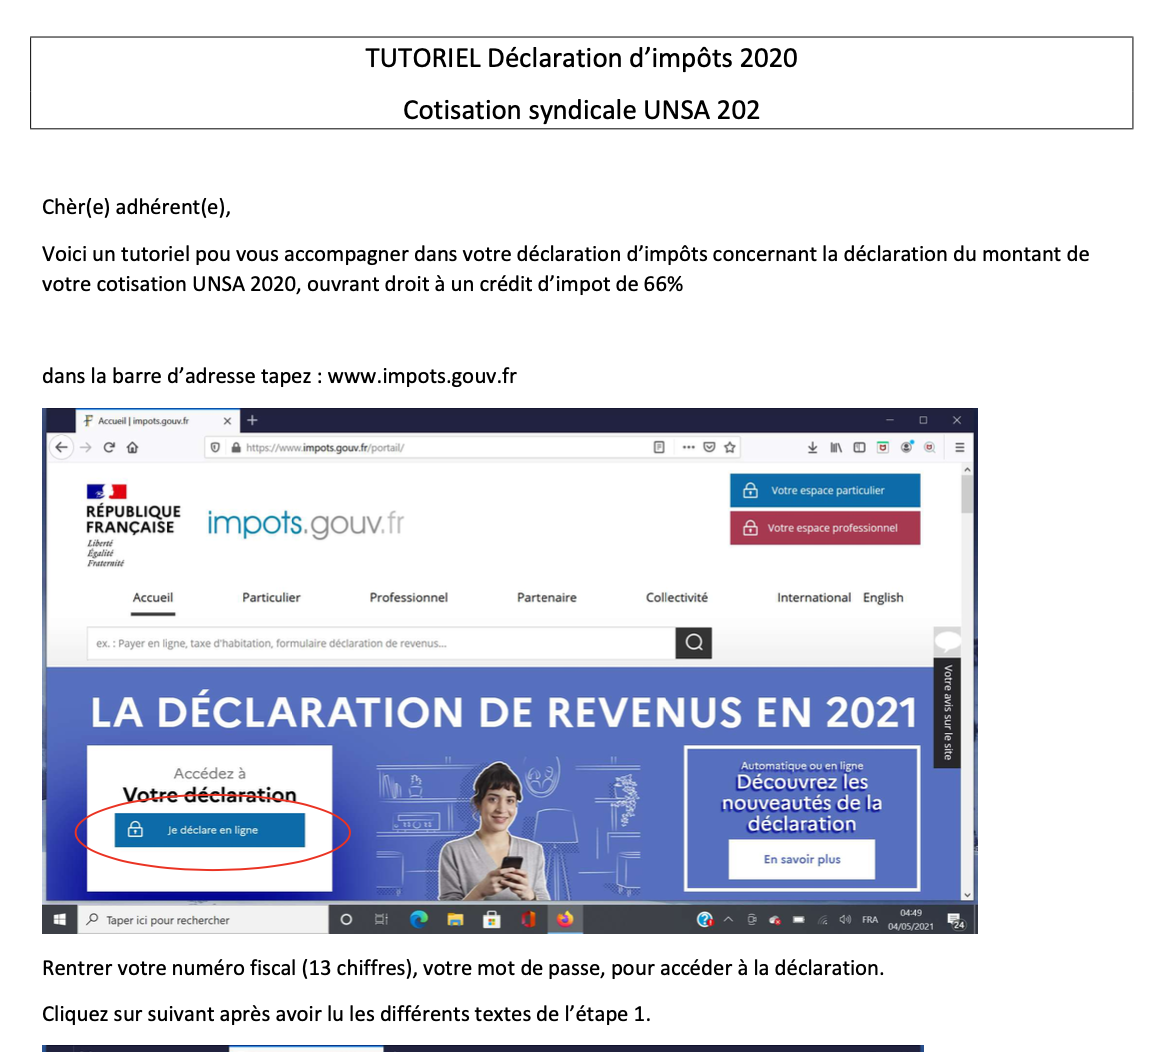The height and width of the screenshot is (1052, 1174).
Task: Open the notification center icon
Action: (x=956, y=920)
